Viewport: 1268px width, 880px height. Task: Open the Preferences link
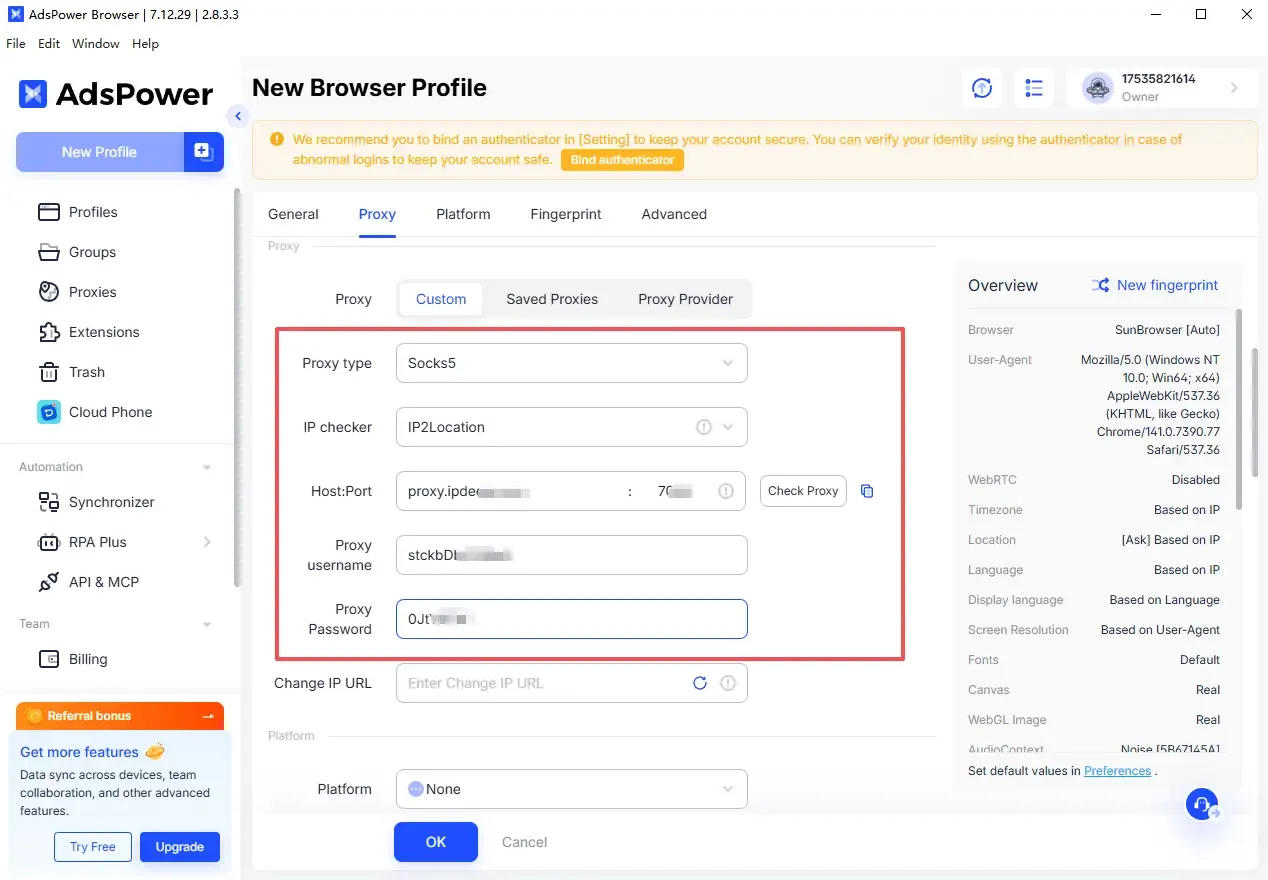coord(1117,771)
